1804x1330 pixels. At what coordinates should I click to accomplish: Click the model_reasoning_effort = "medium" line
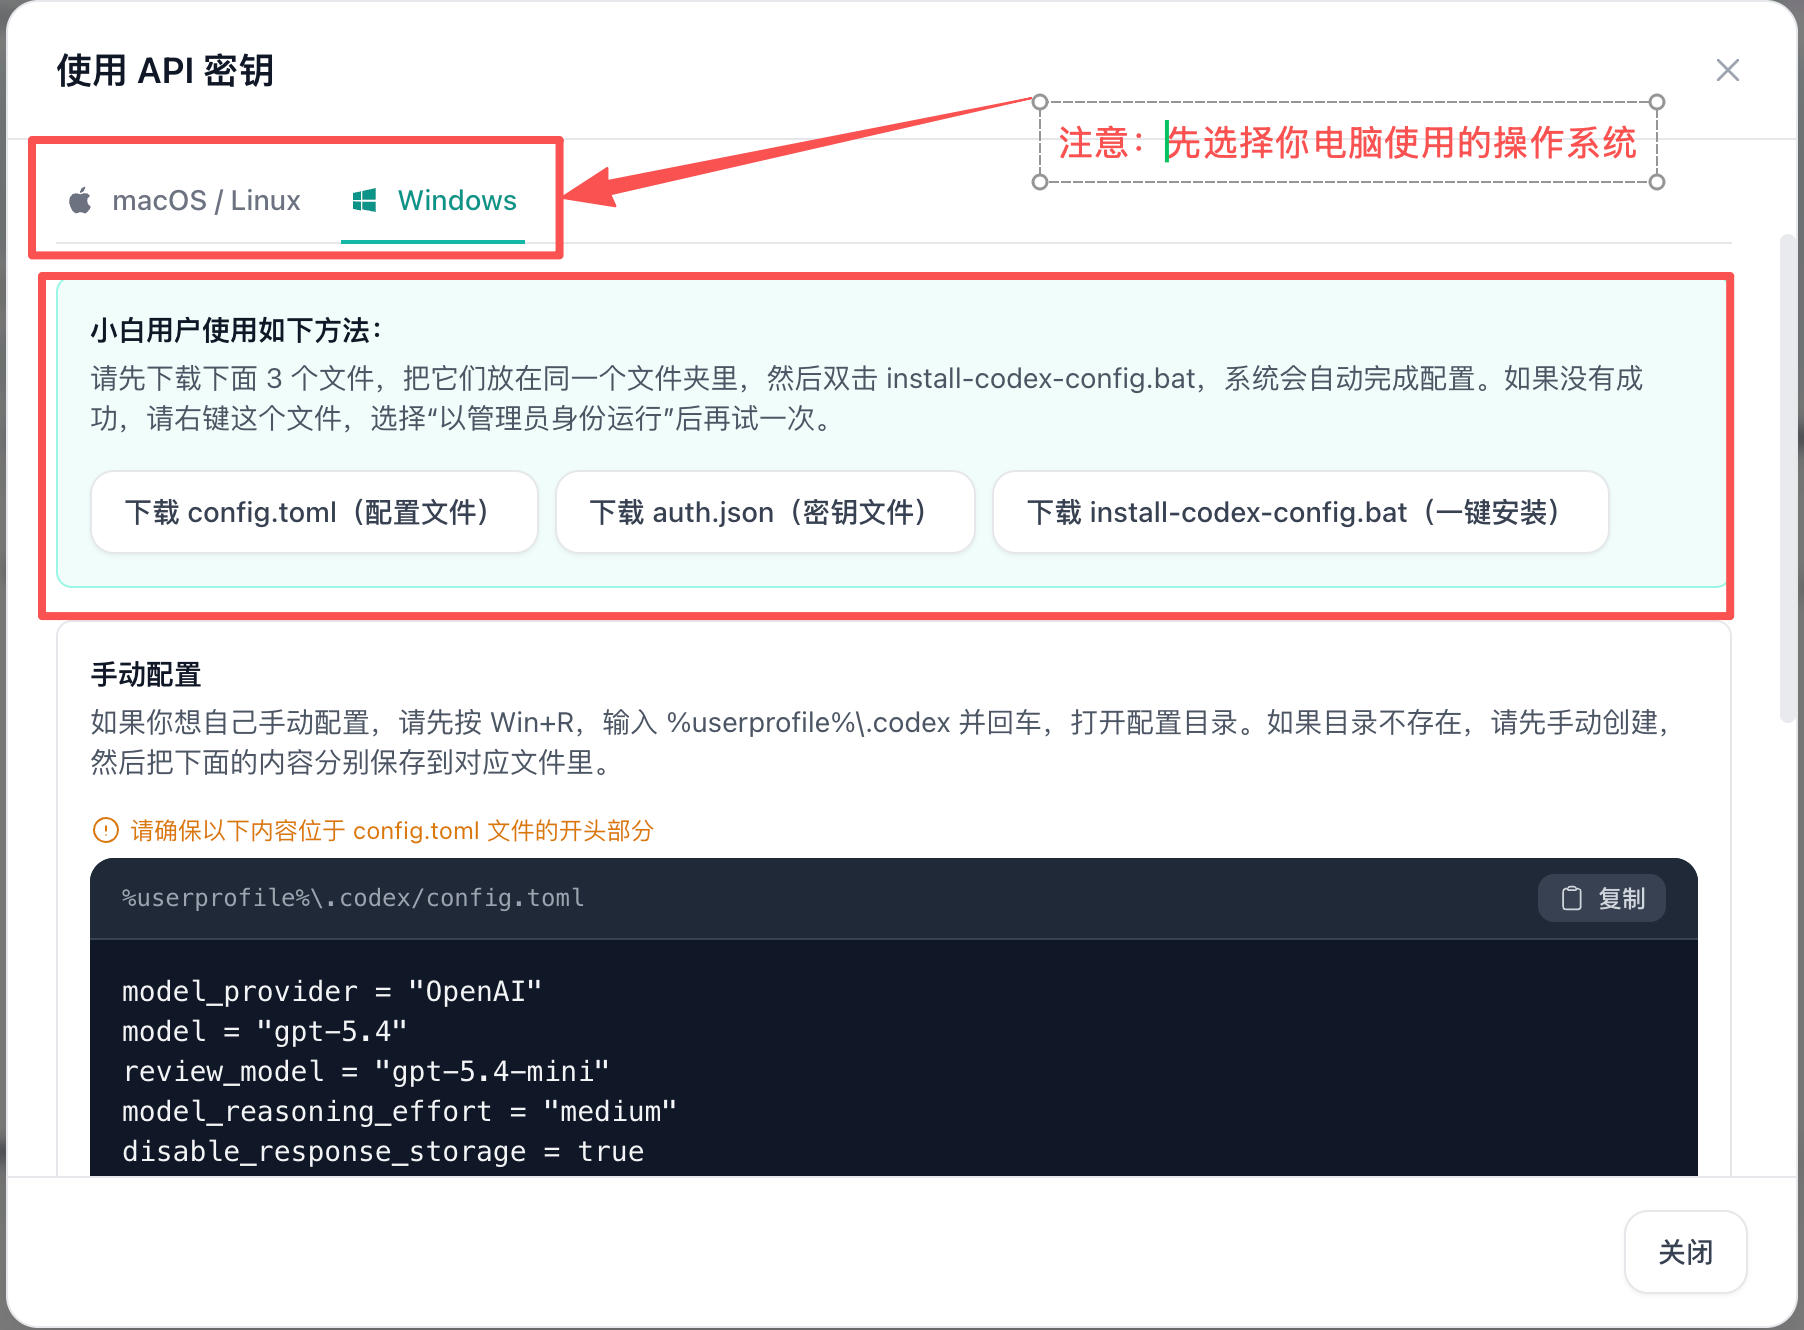point(399,1111)
